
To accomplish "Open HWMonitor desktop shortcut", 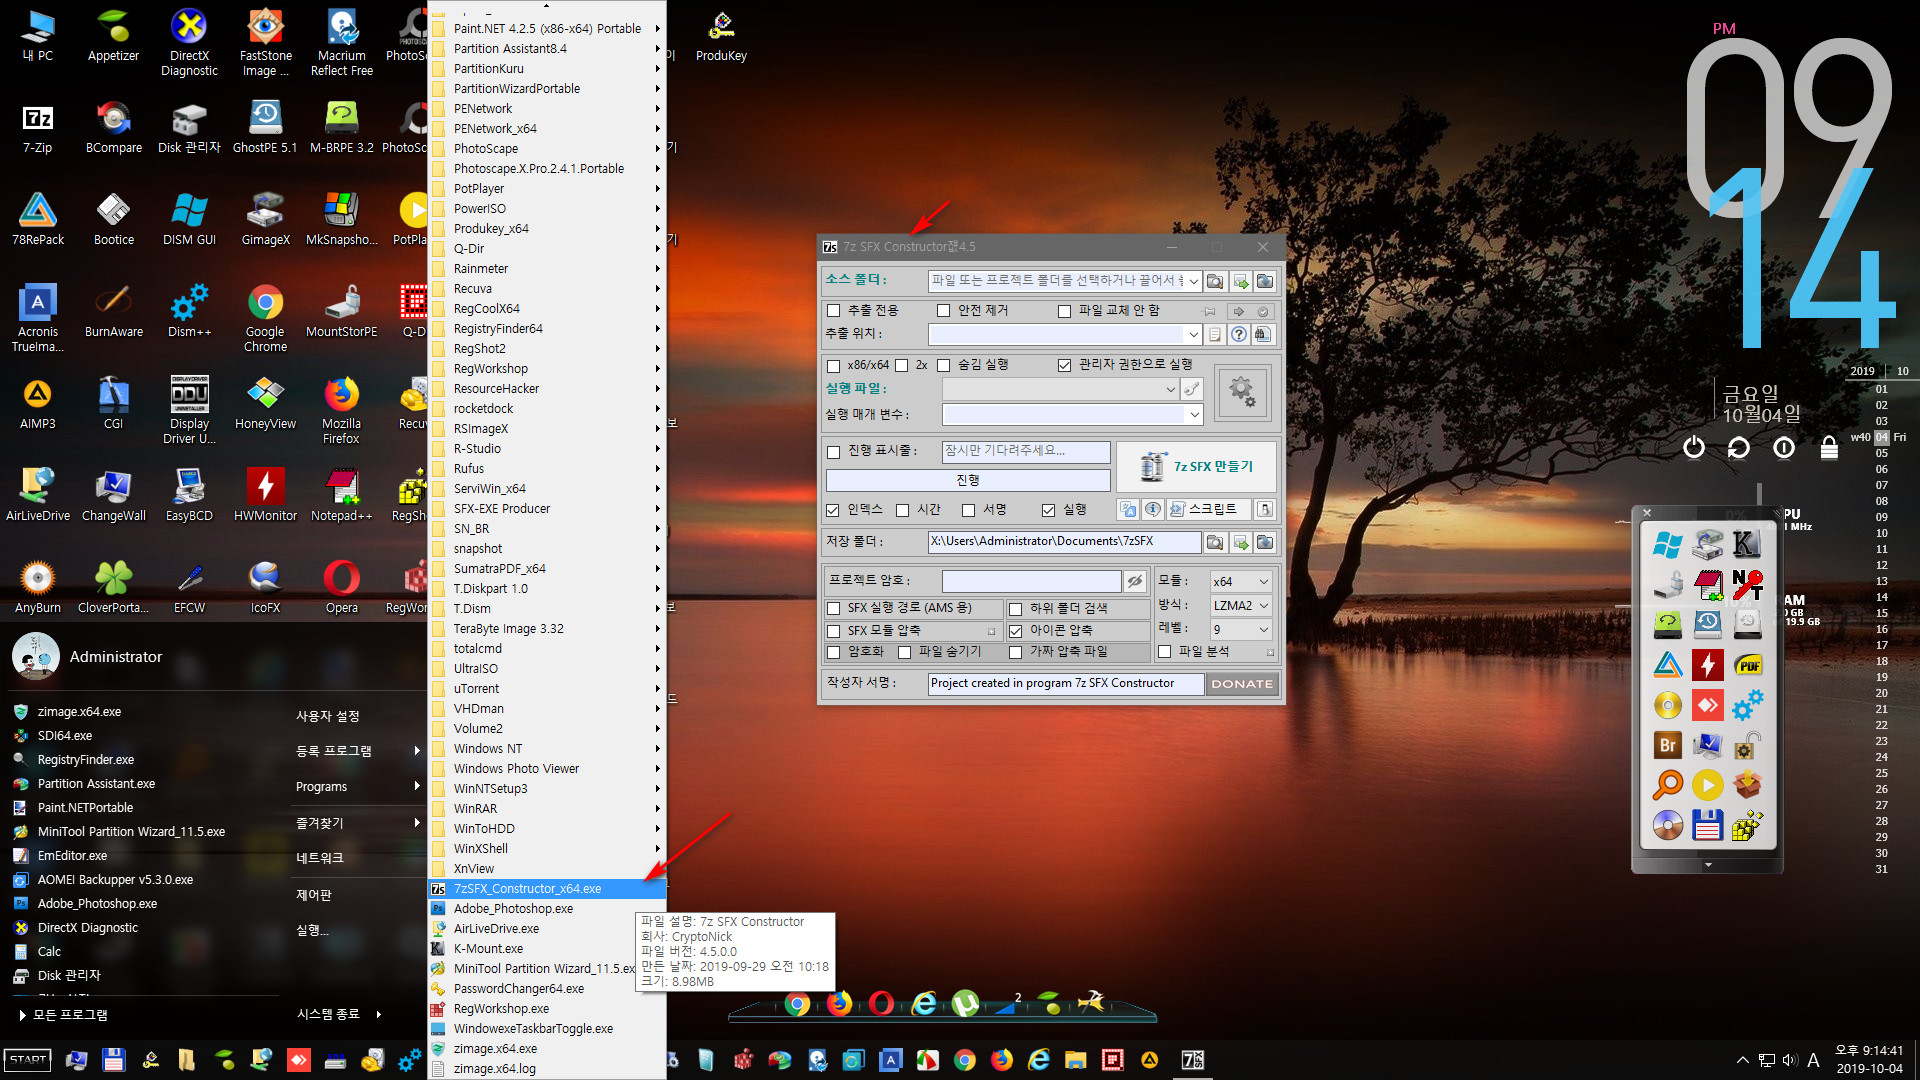I will click(265, 494).
